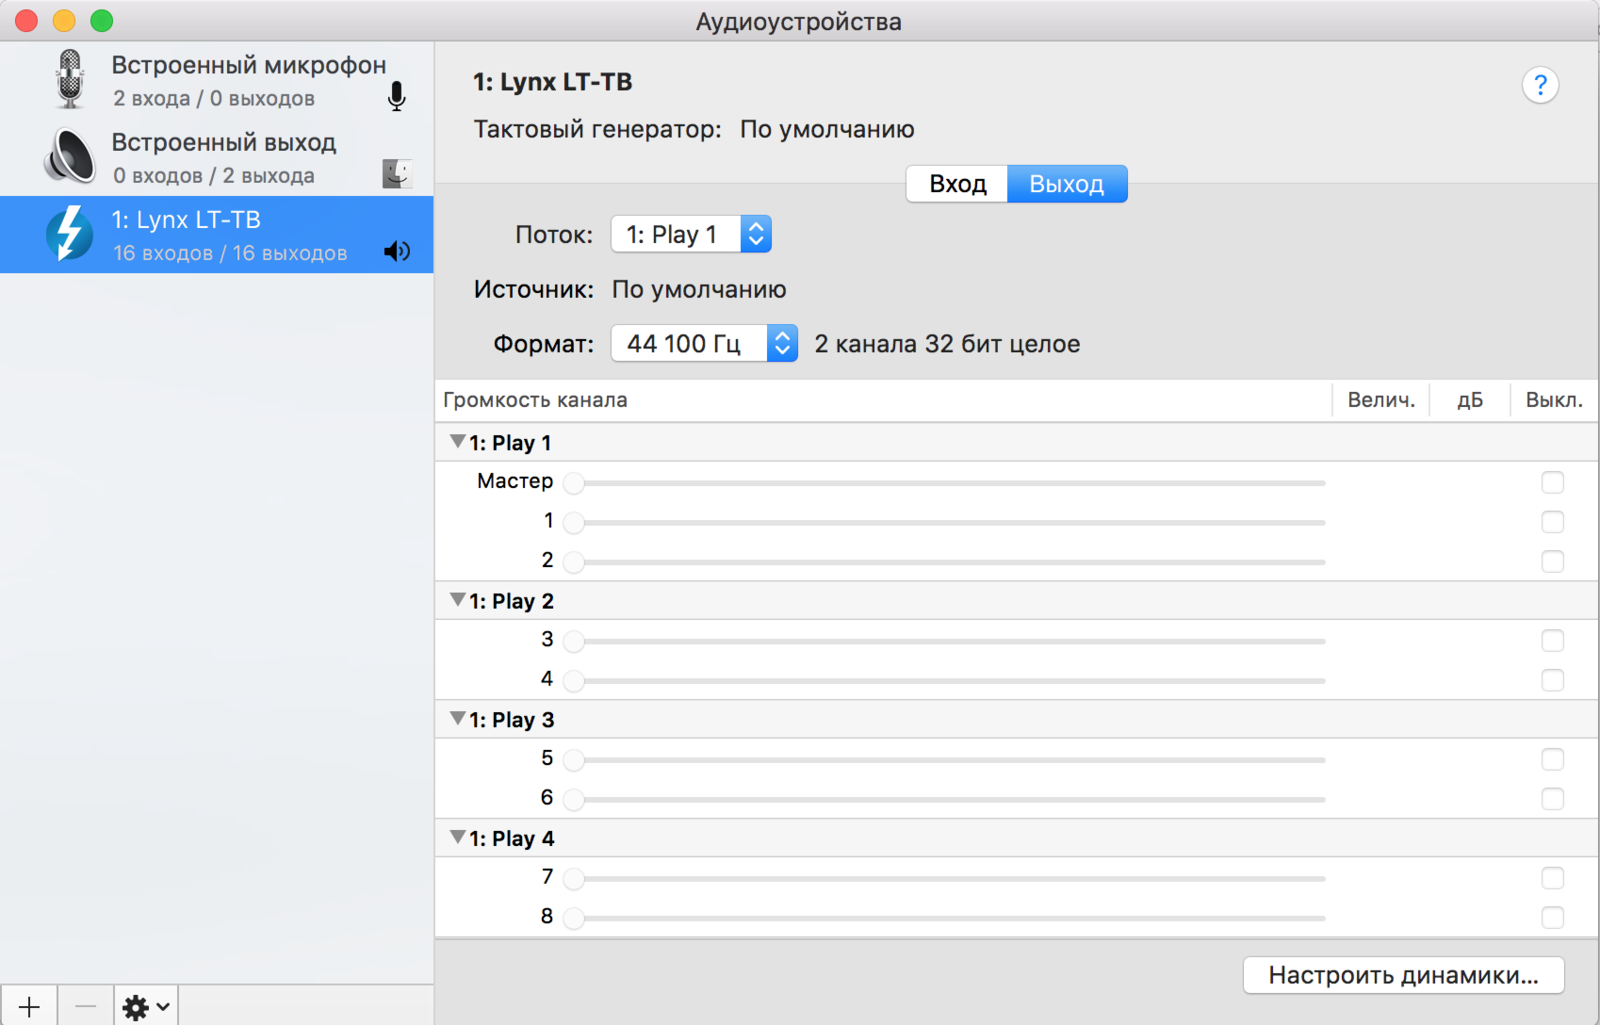Viewport: 1600px width, 1025px height.
Task: Add a new audio device with plus
Action: tap(29, 1006)
